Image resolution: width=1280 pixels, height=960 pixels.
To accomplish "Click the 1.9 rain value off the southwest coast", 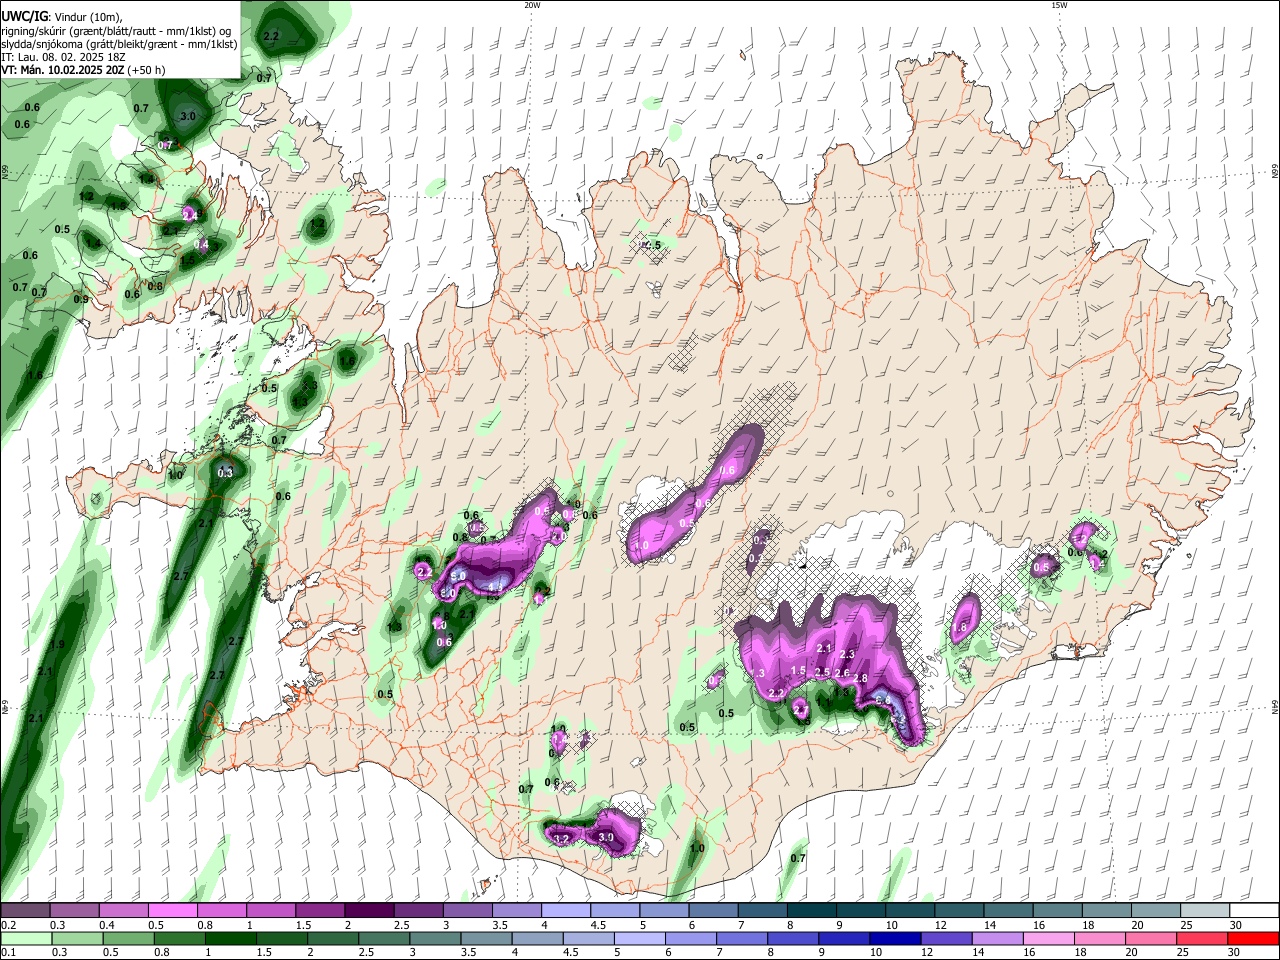I will 57,645.
